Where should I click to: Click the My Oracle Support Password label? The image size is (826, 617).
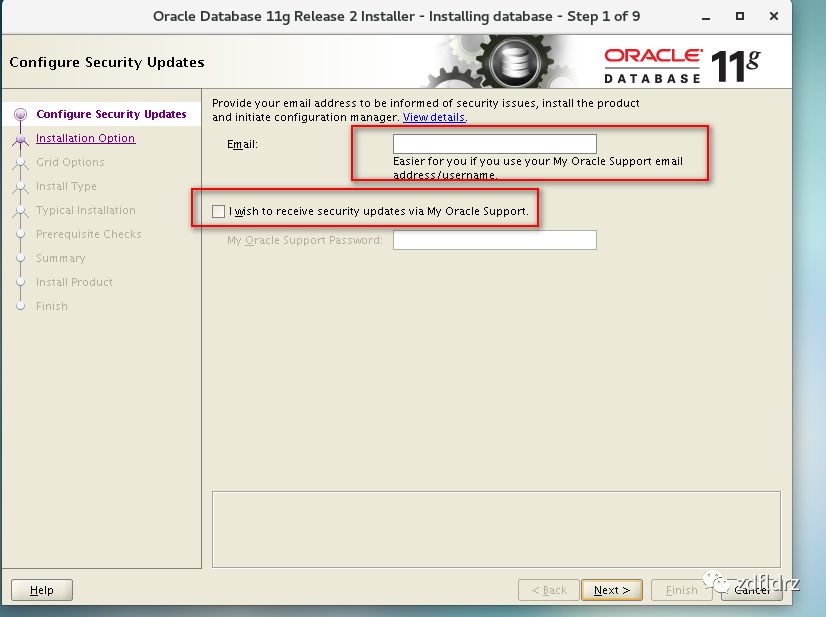(304, 240)
